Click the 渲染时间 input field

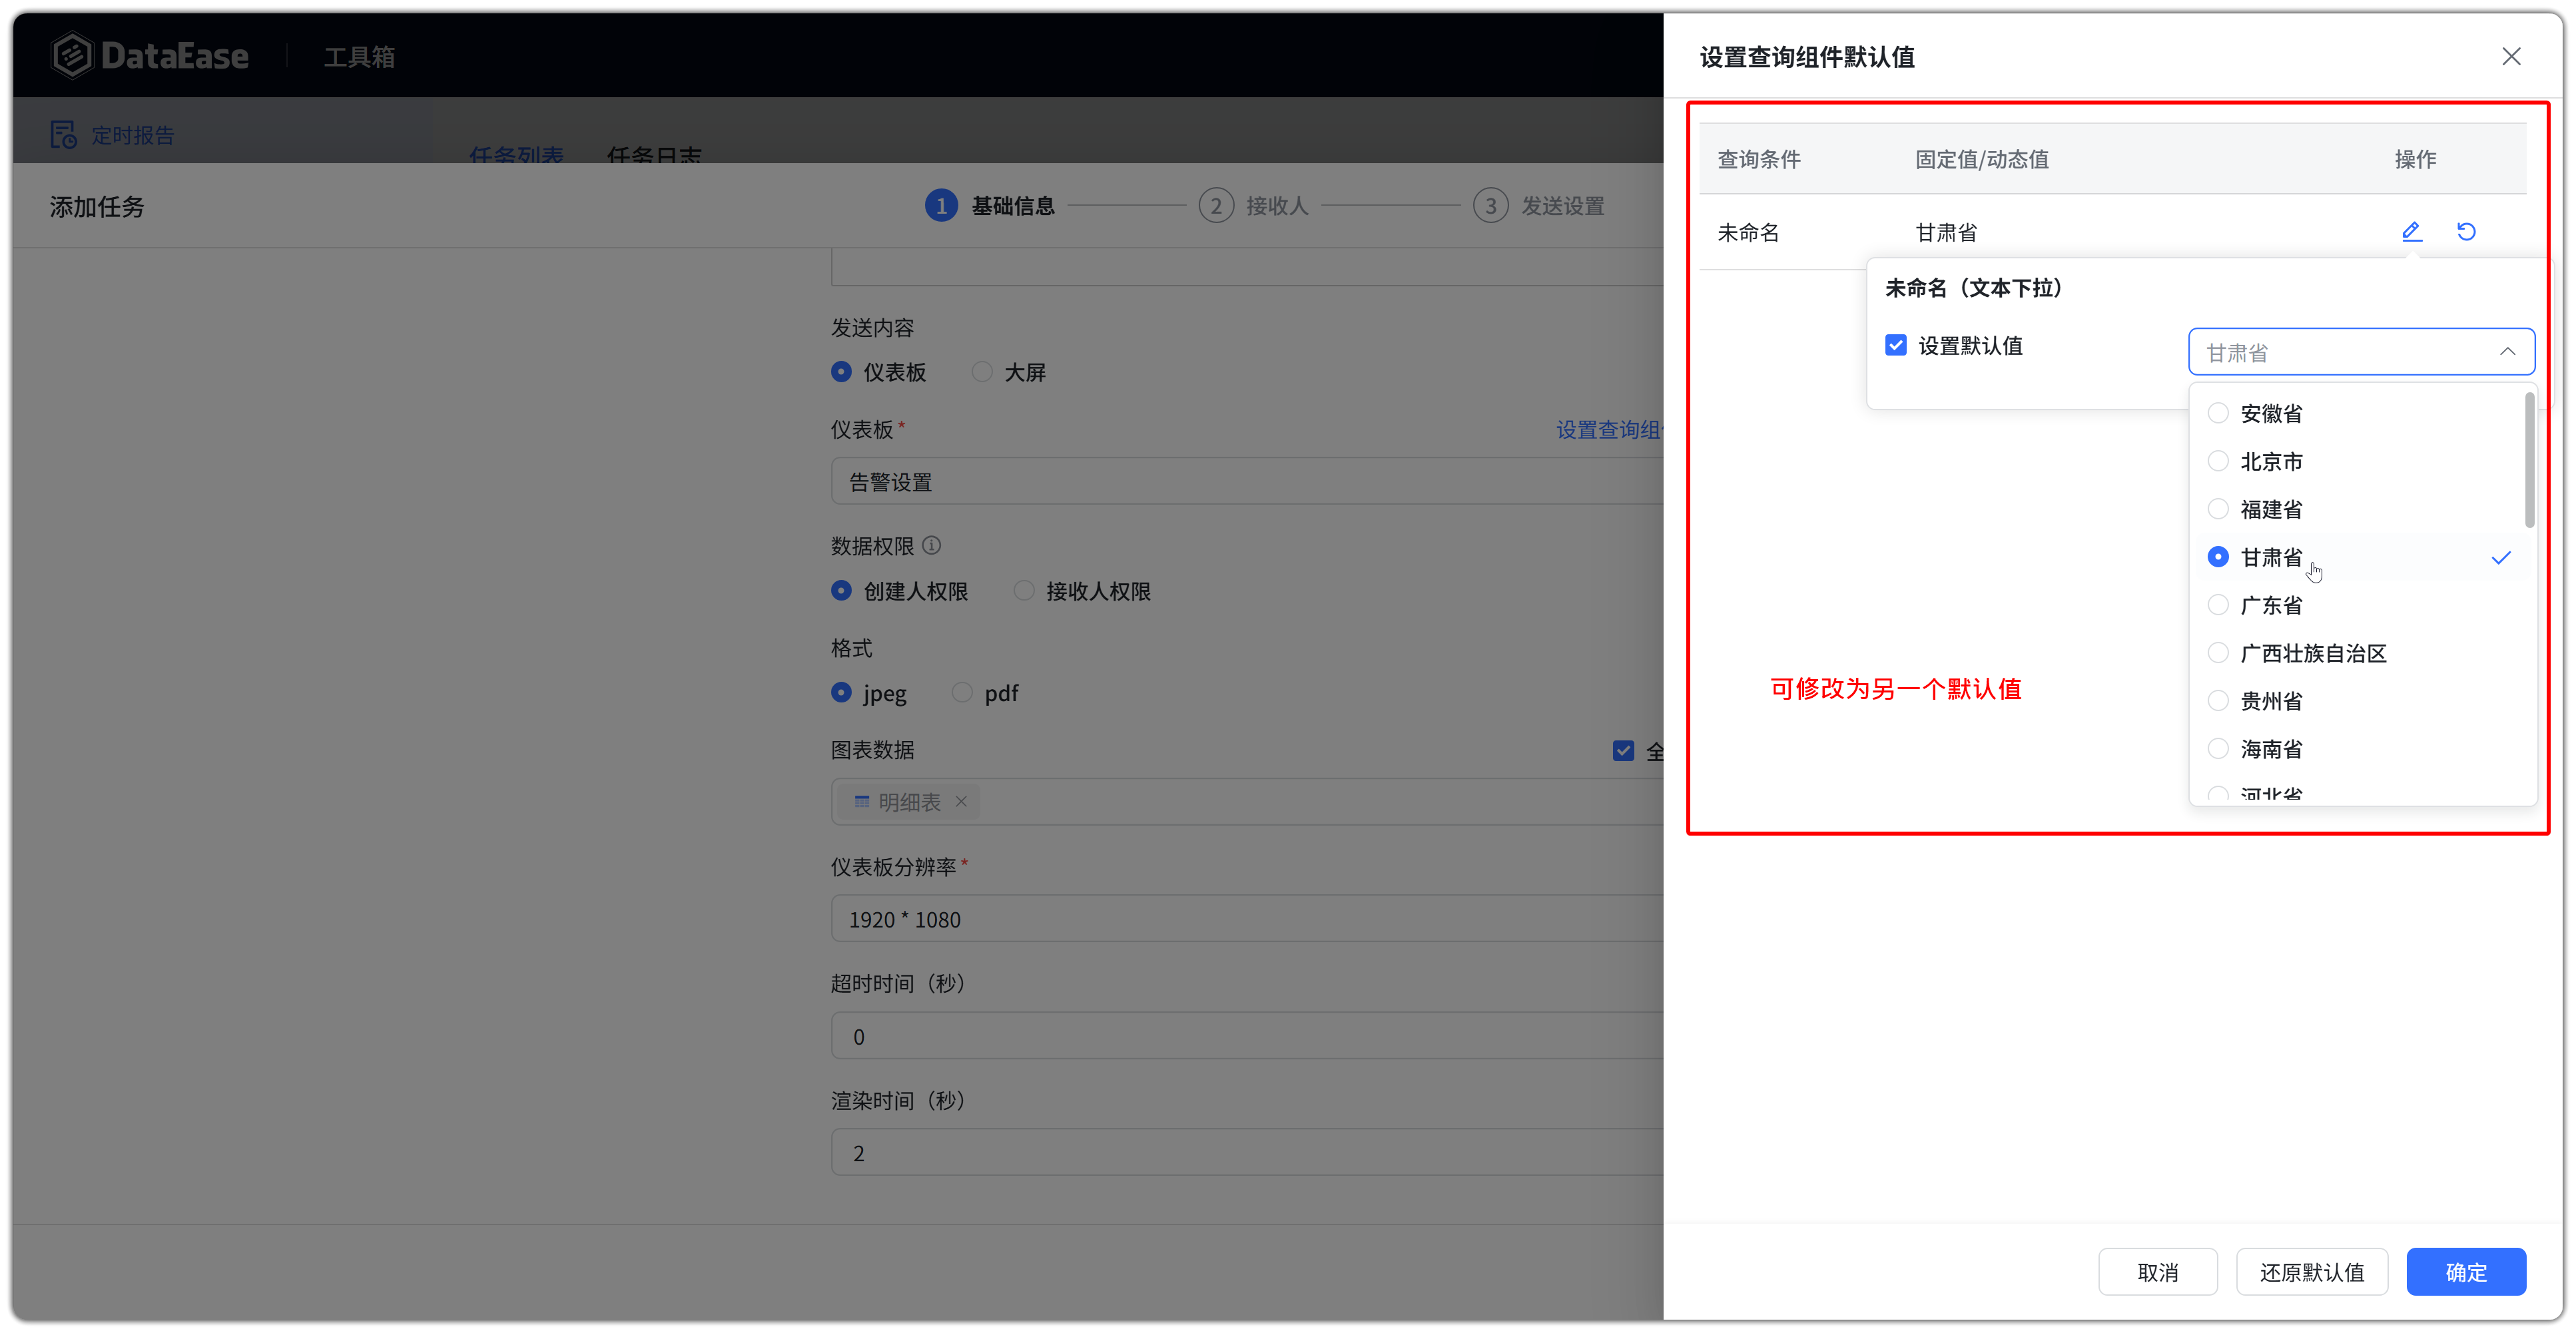(x=1247, y=1153)
